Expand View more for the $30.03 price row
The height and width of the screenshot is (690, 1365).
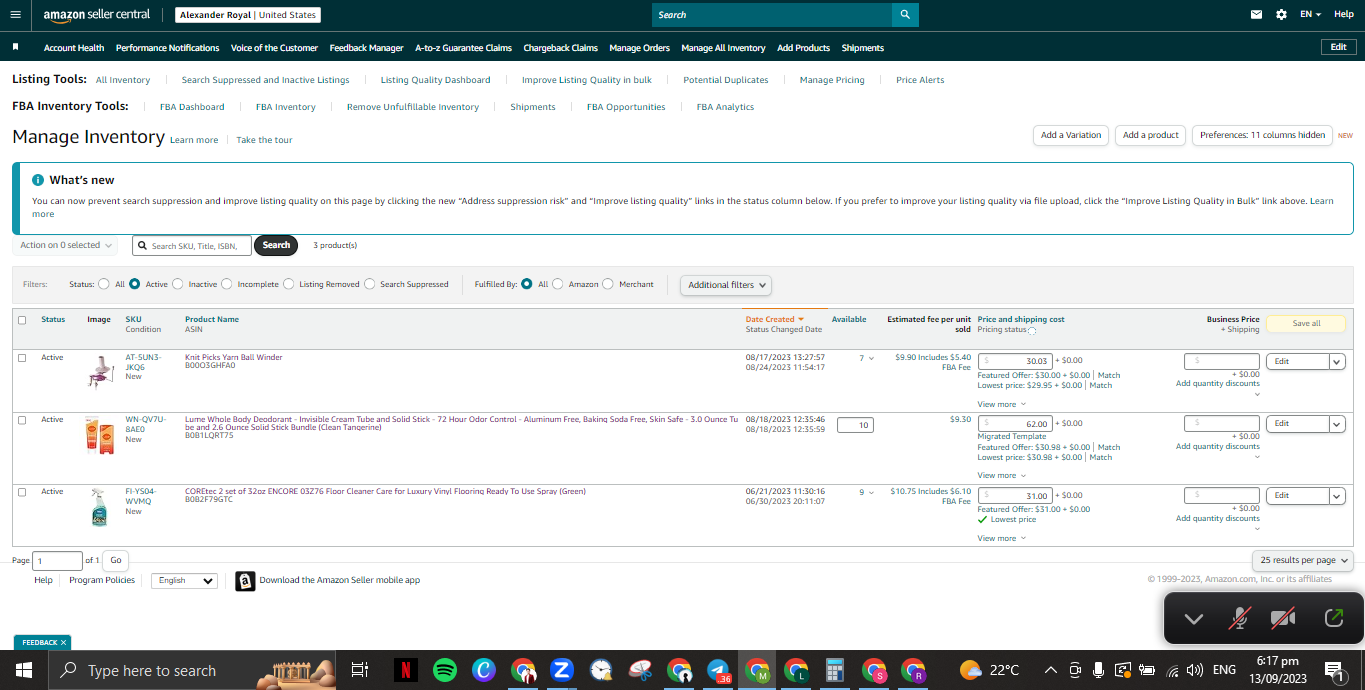(1001, 404)
